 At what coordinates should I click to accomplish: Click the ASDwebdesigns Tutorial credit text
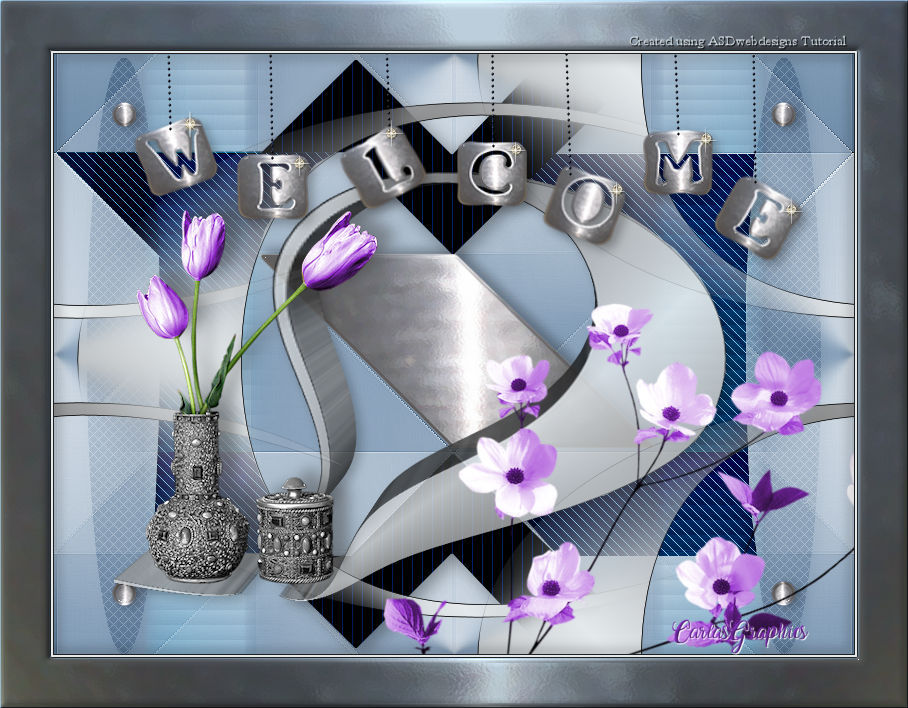point(737,41)
